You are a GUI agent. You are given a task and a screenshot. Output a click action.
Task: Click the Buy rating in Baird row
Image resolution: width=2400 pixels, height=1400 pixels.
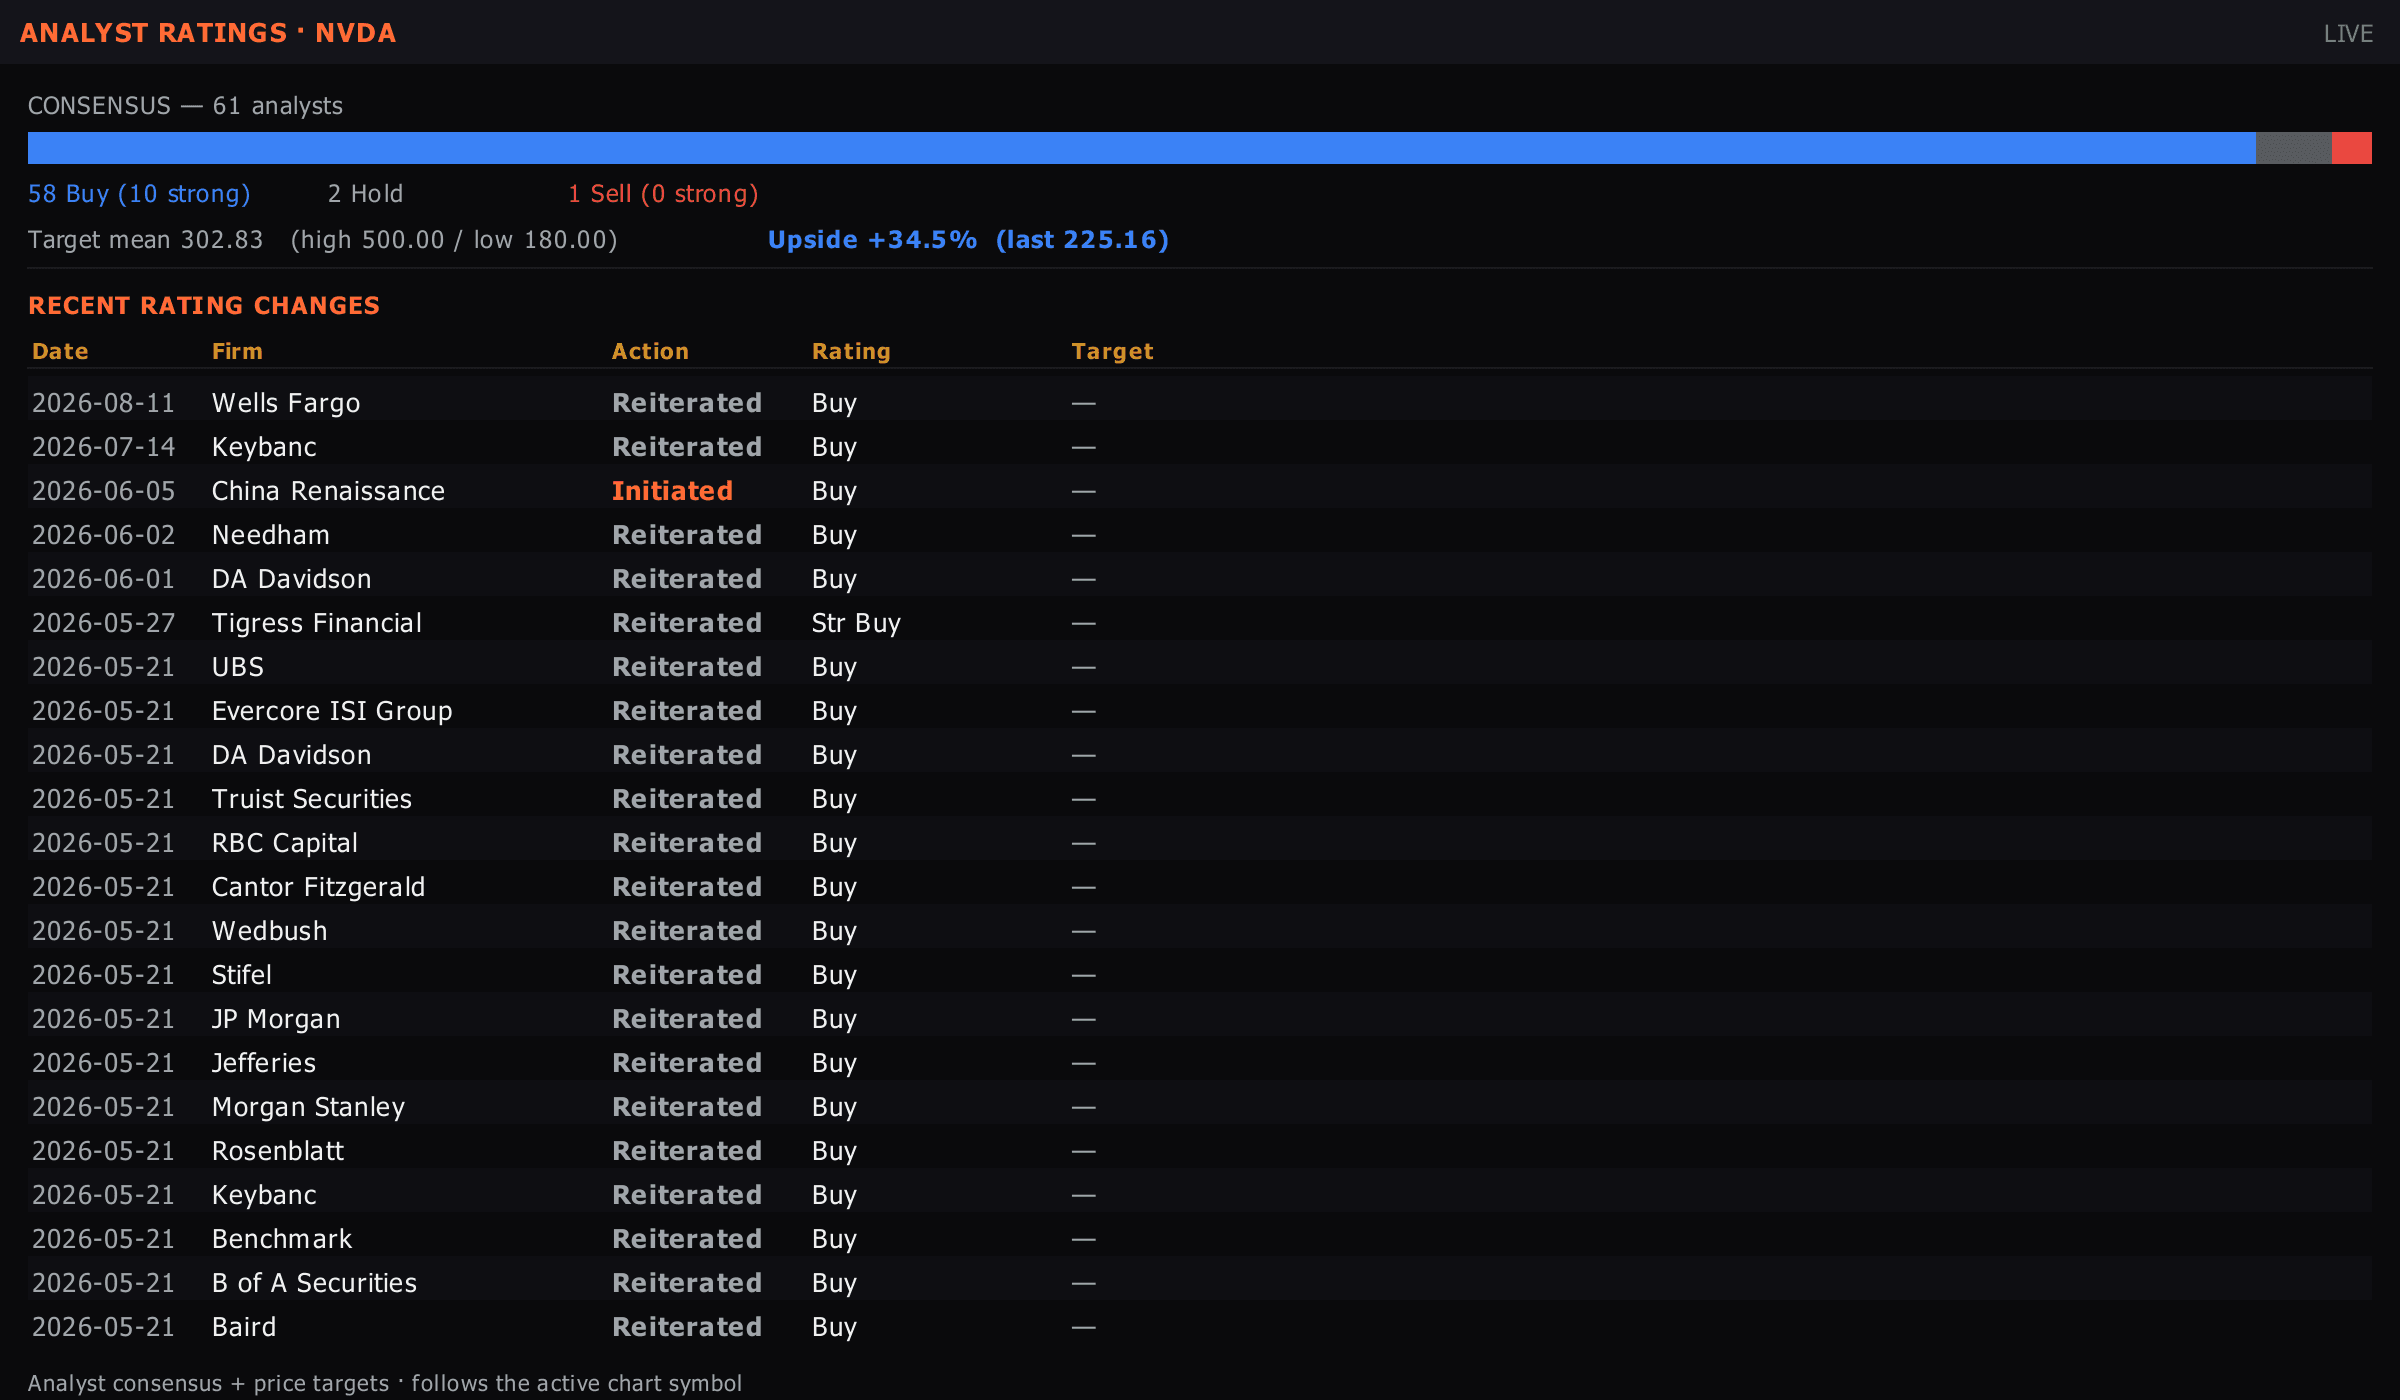(x=834, y=1327)
